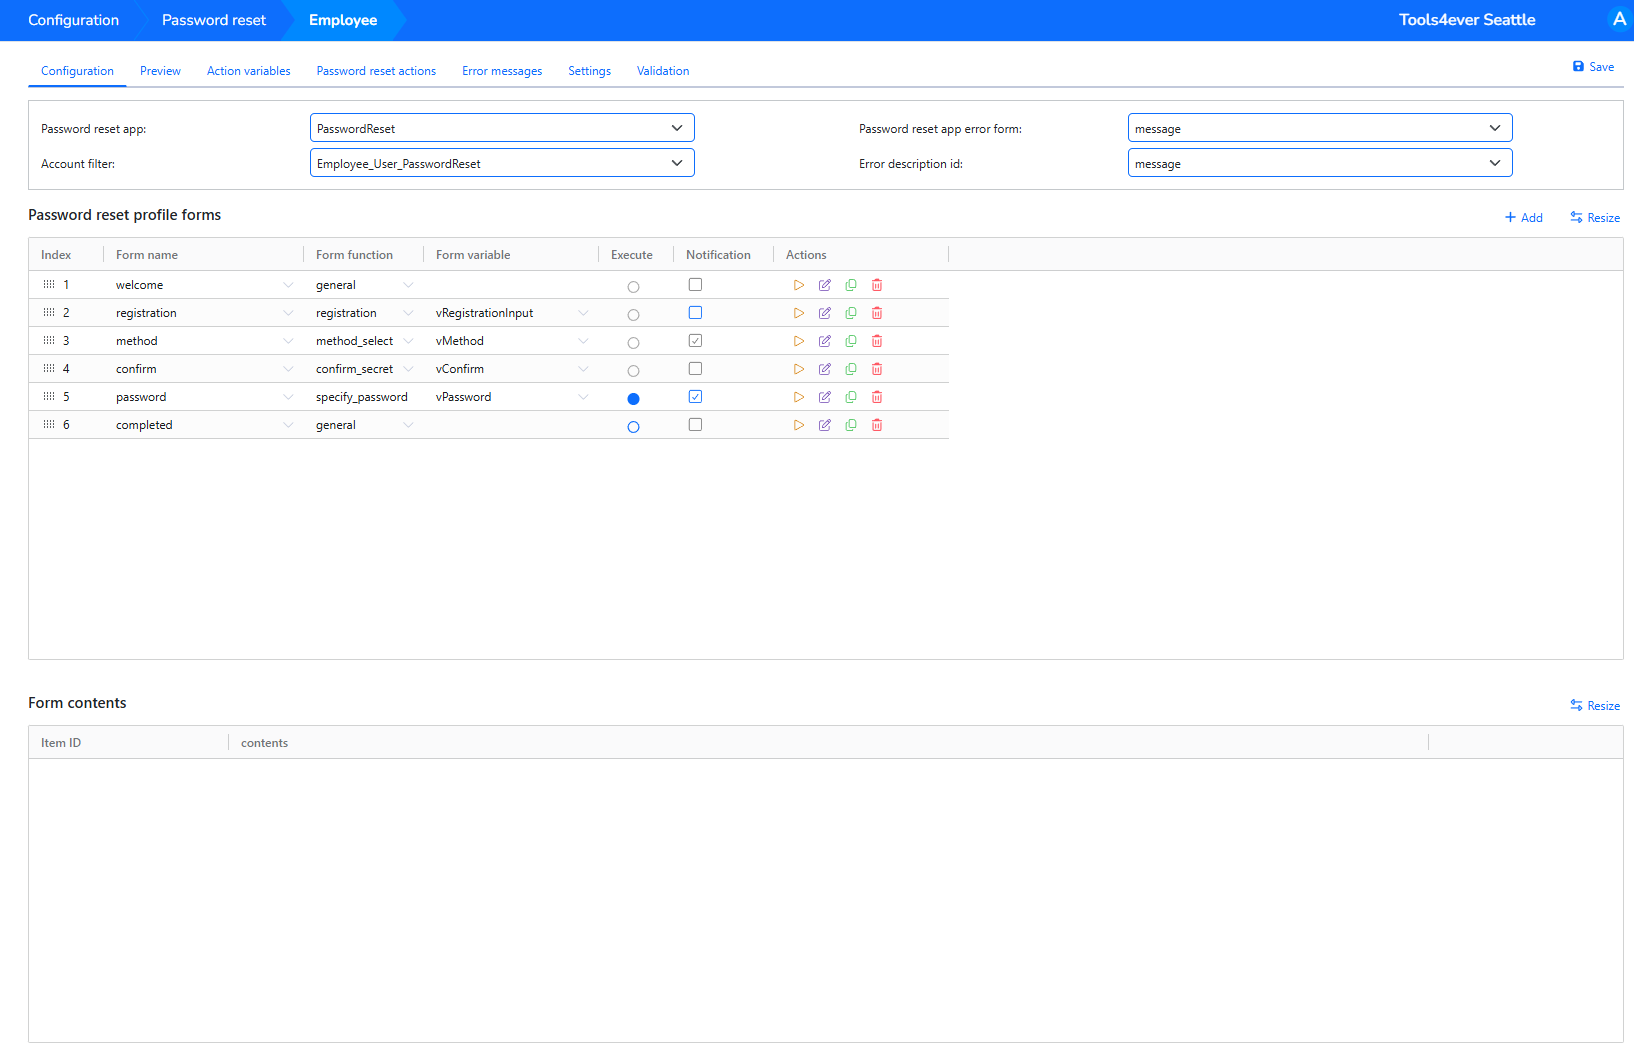Uncheck notification for the password row
Viewport: 1634px width, 1053px height.
pos(695,397)
